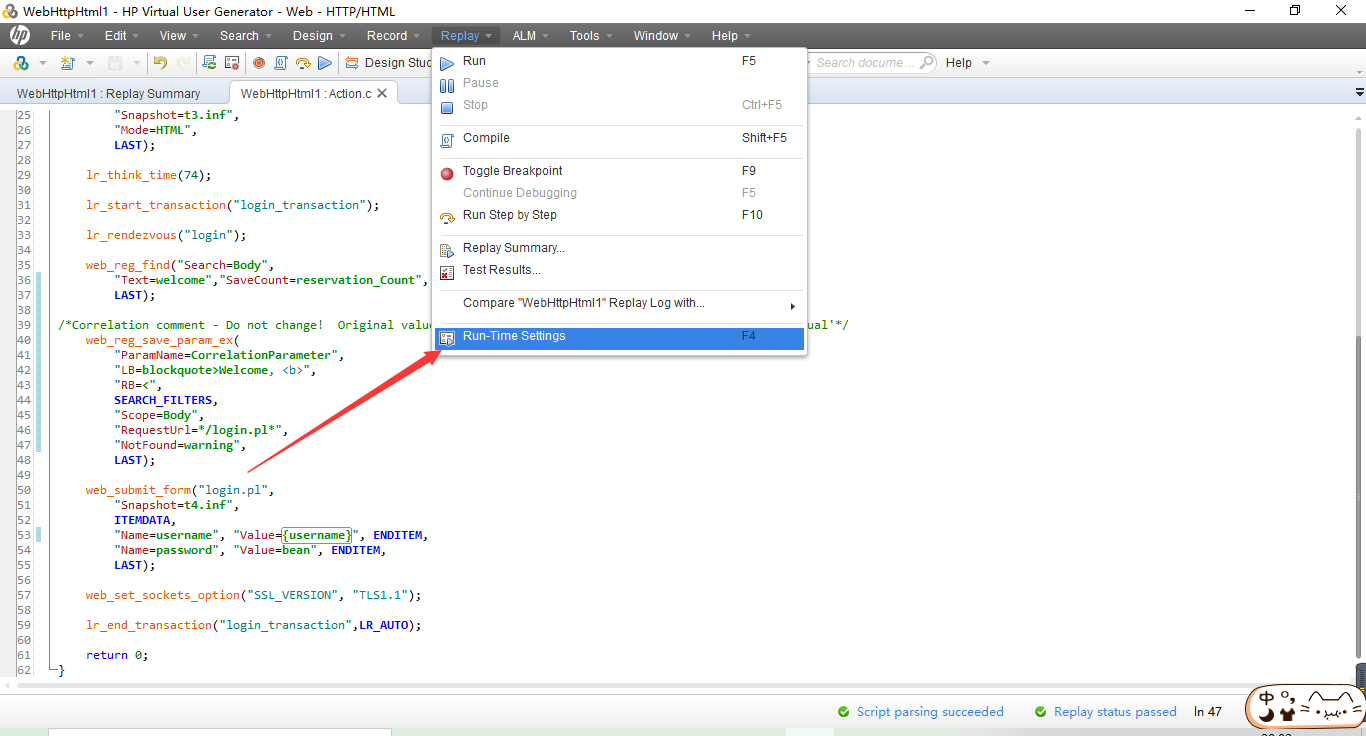Open the toolbar Help dropdown
The height and width of the screenshot is (736, 1366).
coord(967,62)
